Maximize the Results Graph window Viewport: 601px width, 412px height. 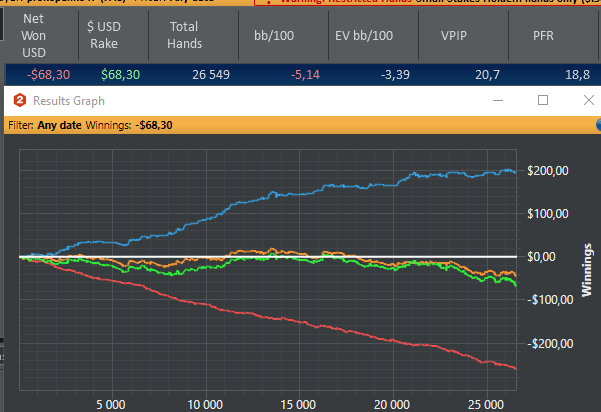coord(543,100)
